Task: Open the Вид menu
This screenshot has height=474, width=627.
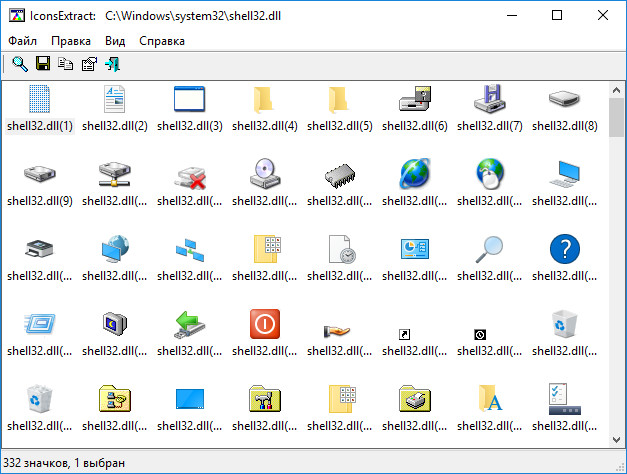Action: pyautogui.click(x=115, y=41)
